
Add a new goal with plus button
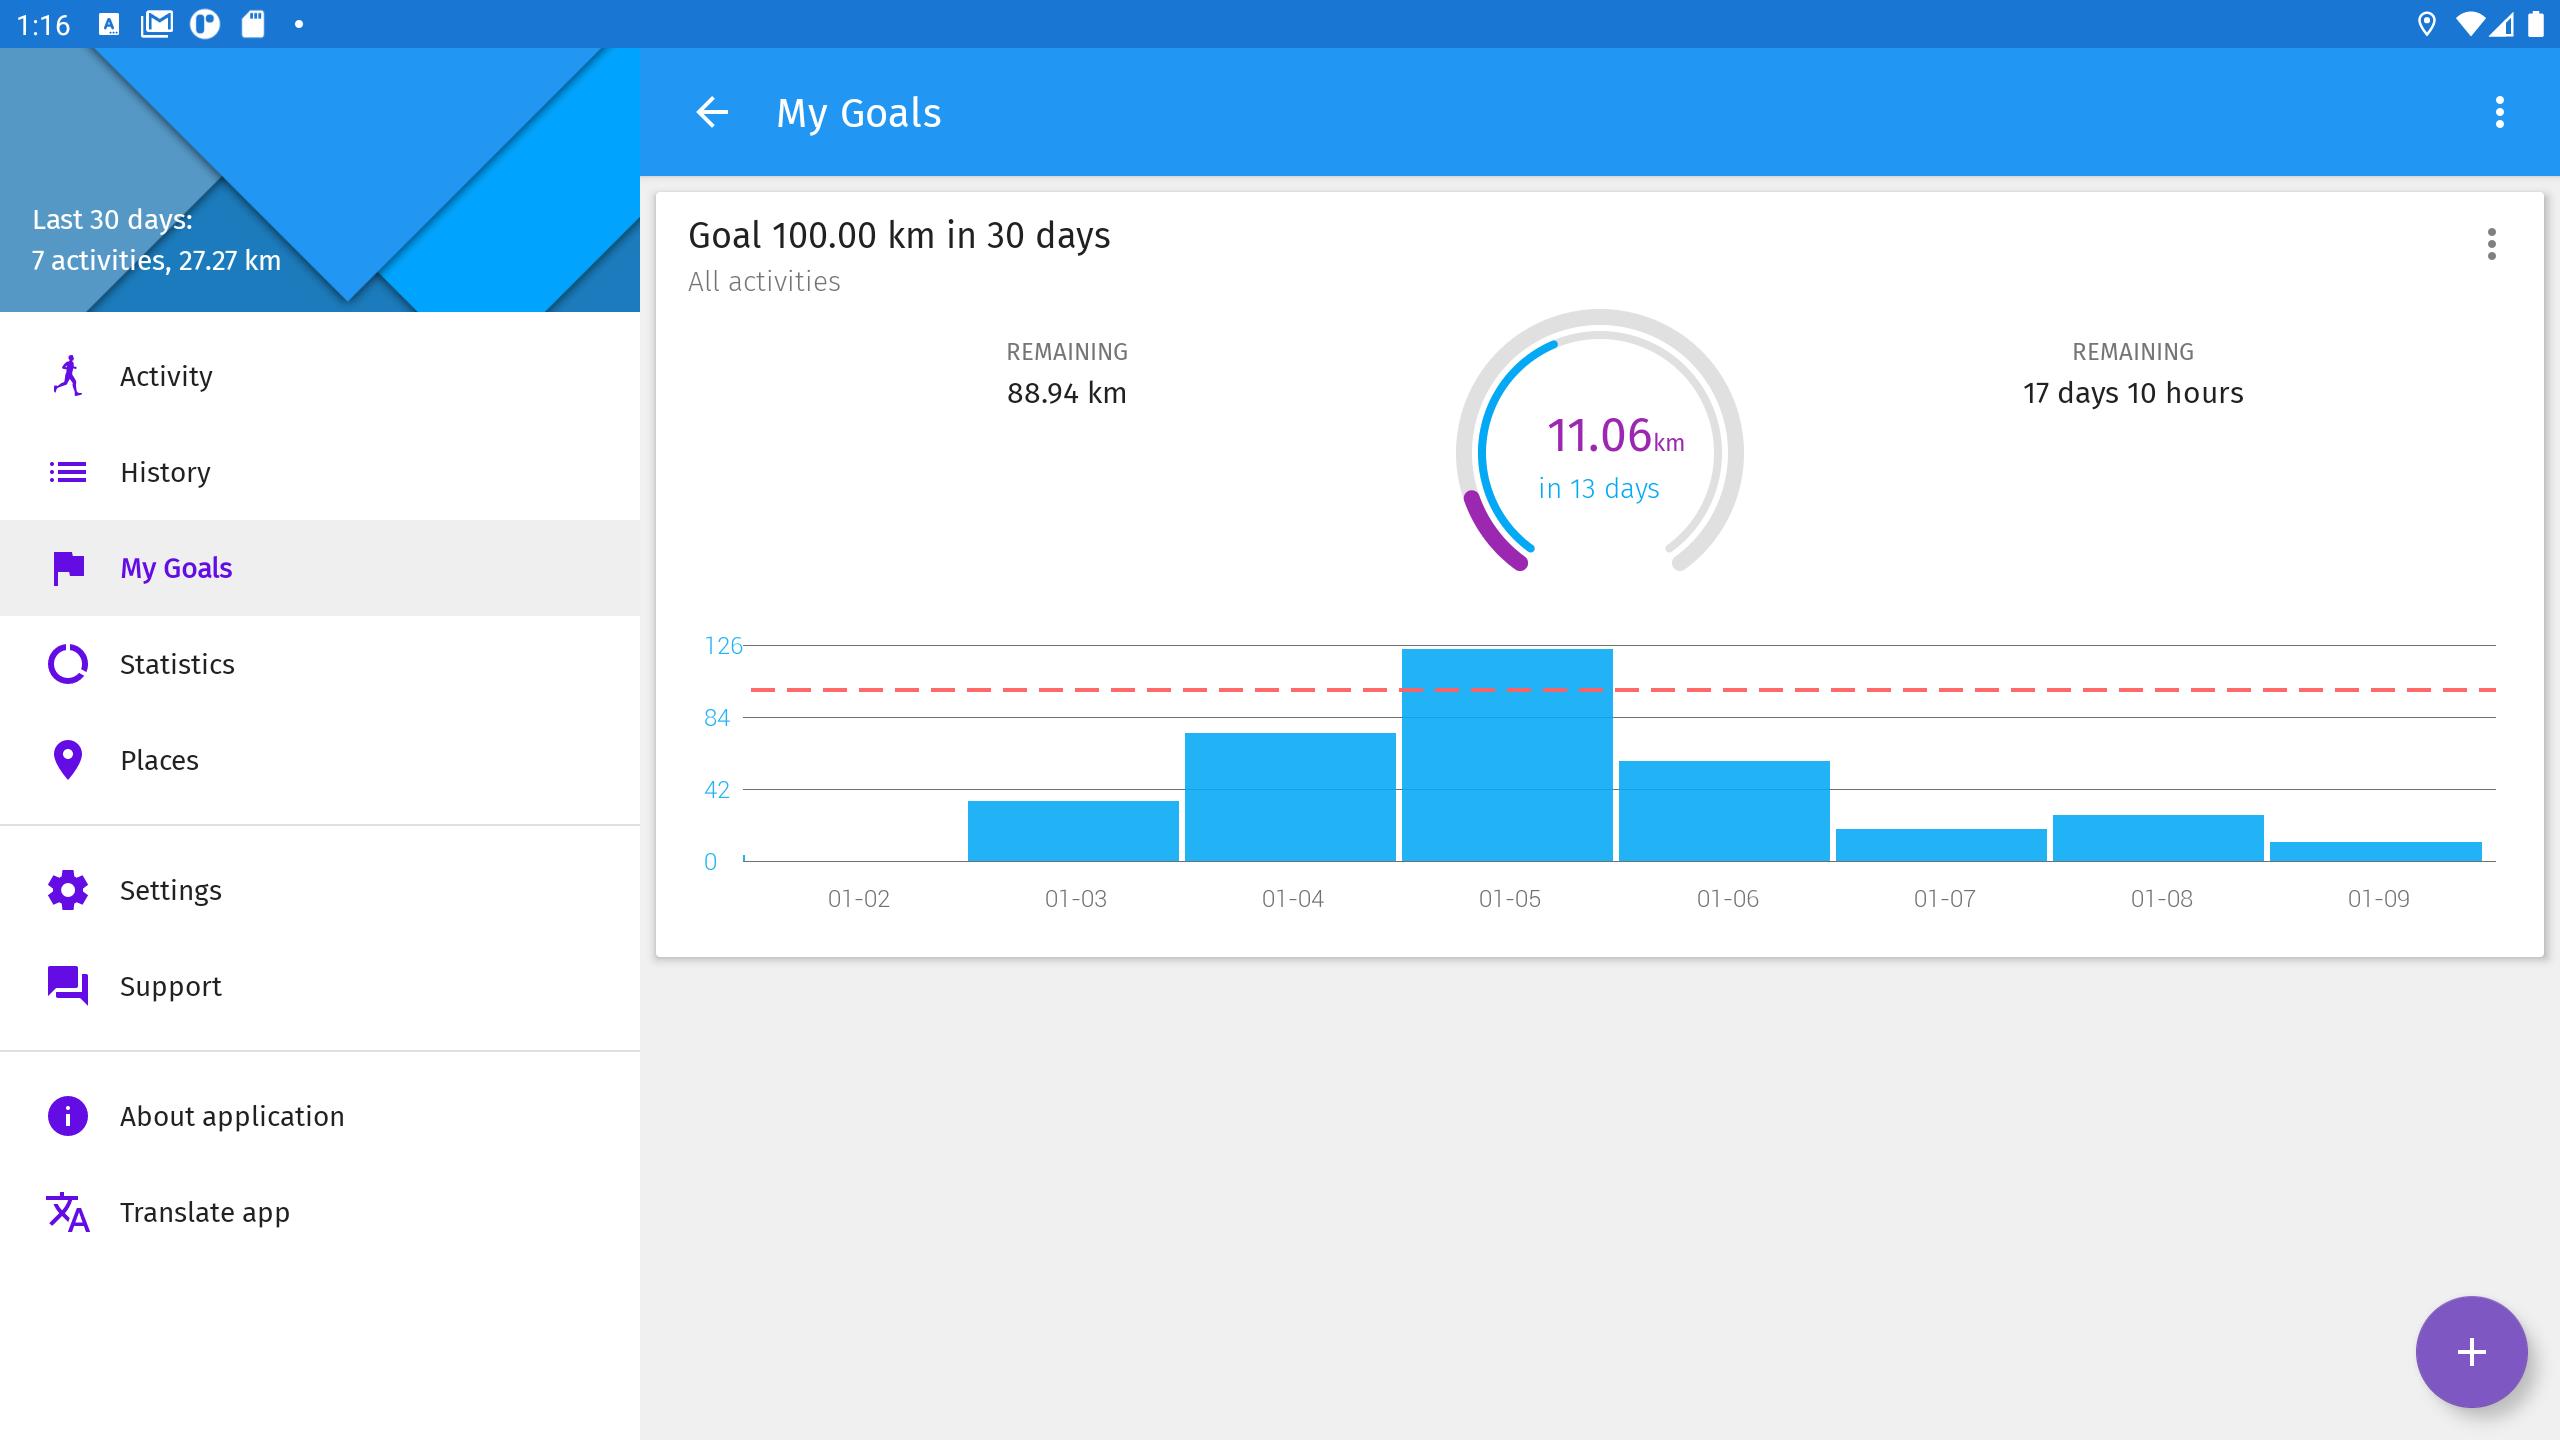(2471, 1352)
